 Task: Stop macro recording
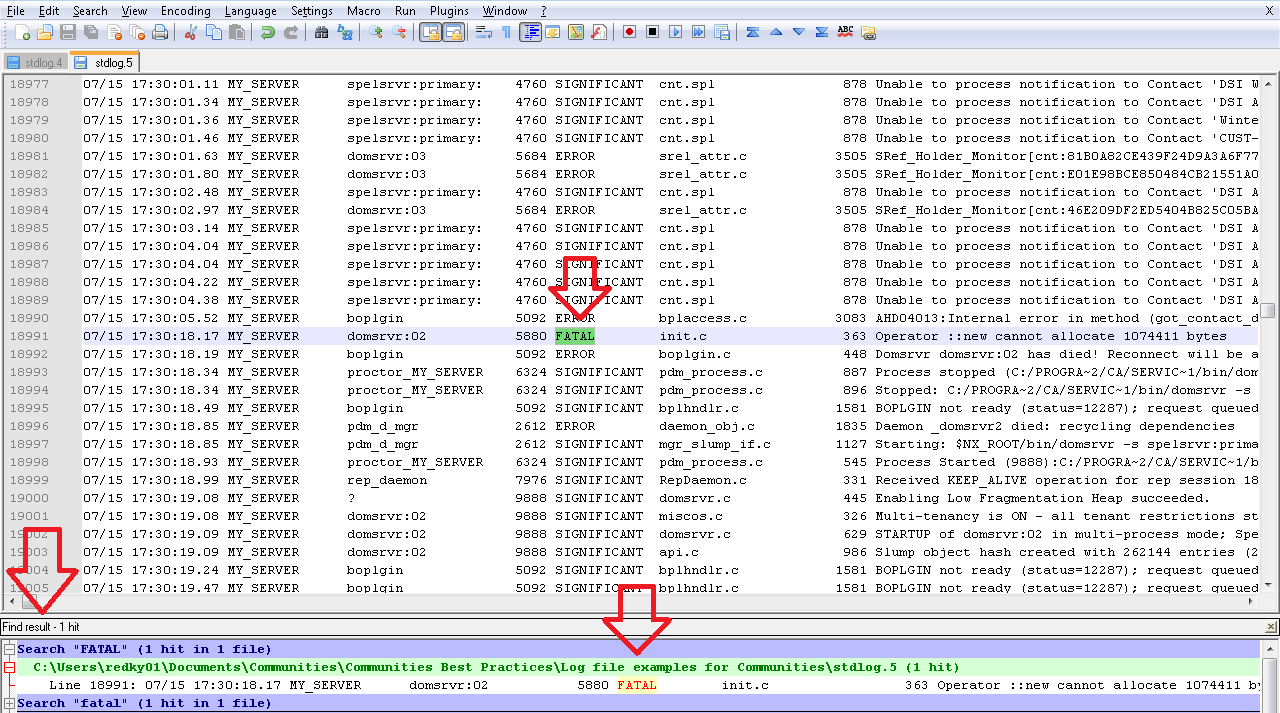652,32
